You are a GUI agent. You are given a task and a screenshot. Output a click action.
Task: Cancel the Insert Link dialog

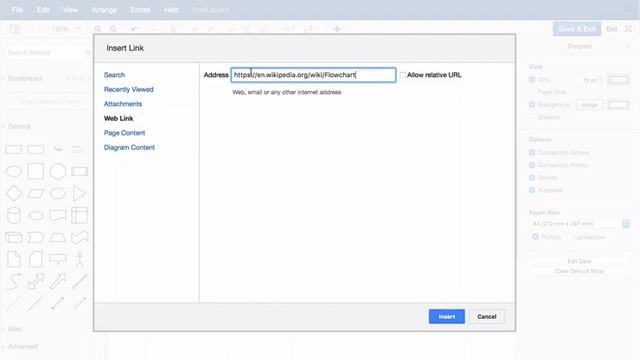pyautogui.click(x=487, y=316)
